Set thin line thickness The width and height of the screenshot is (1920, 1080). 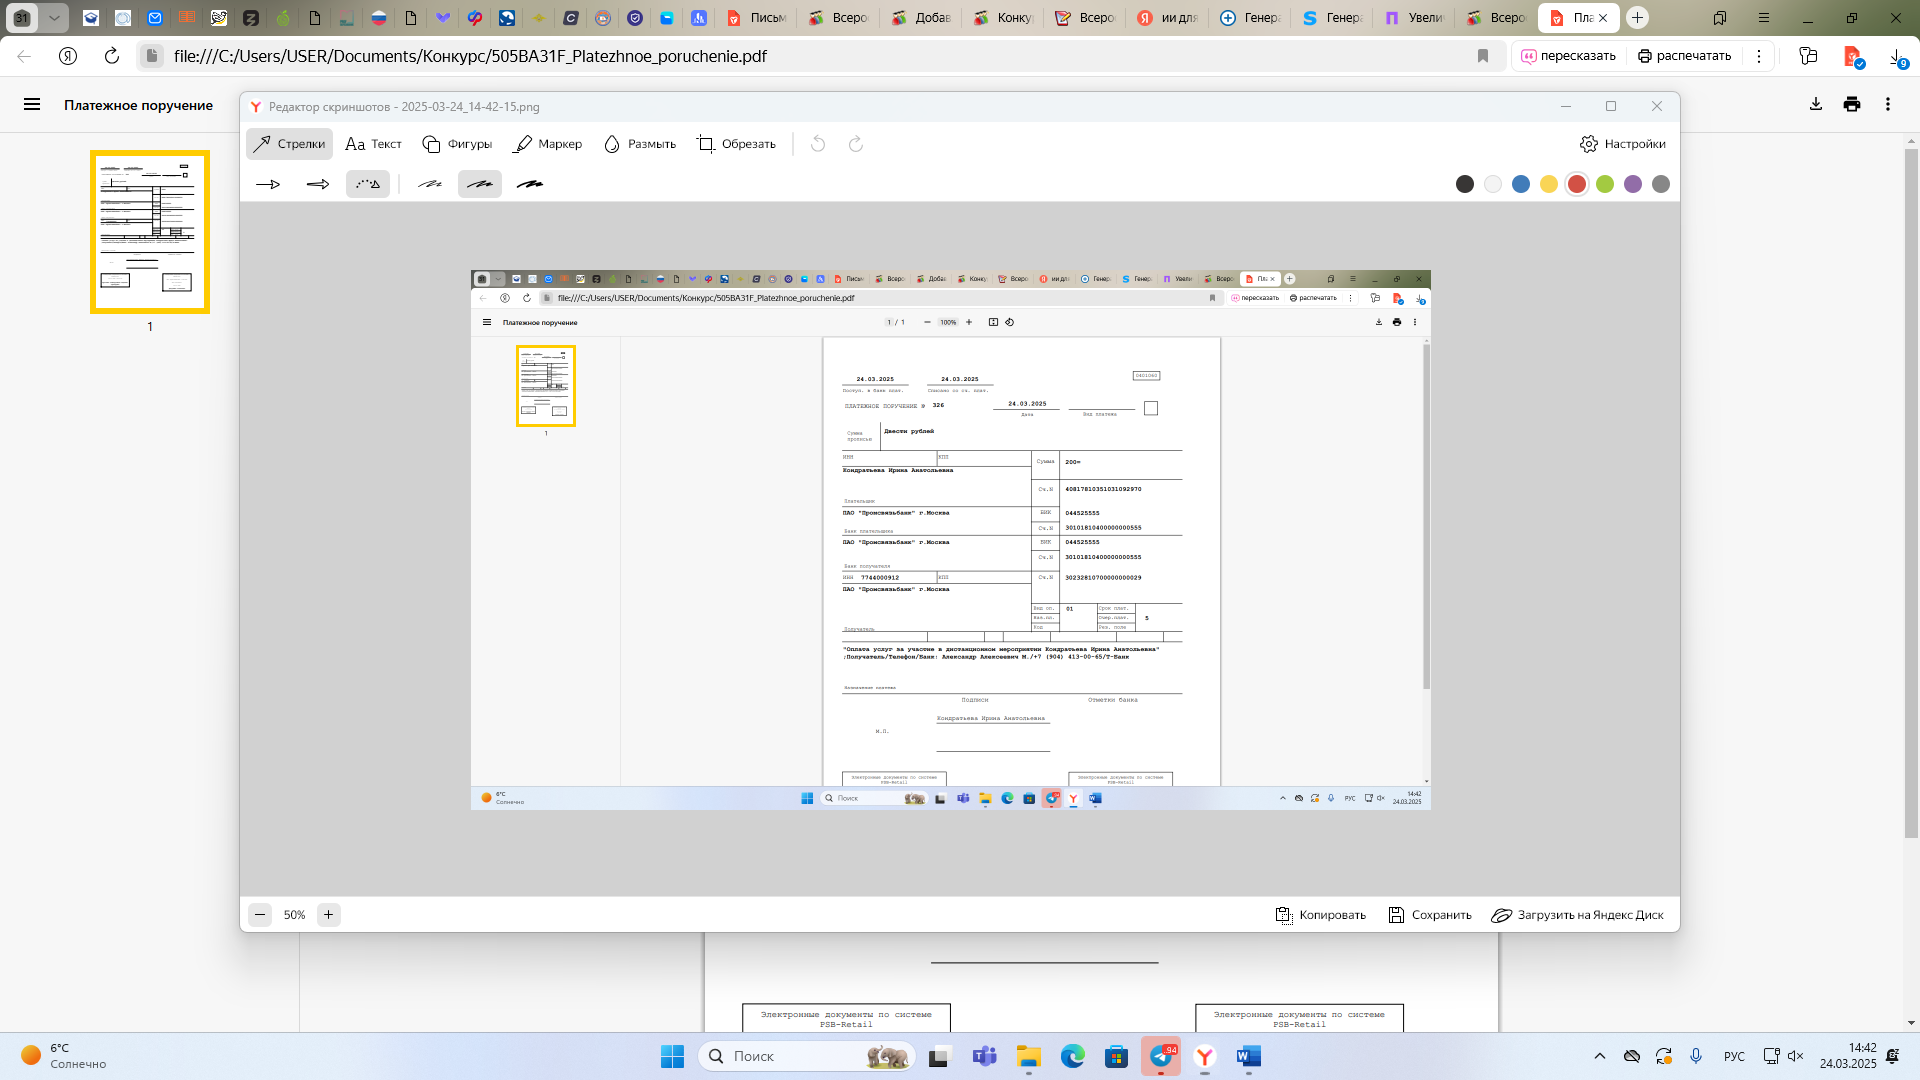[430, 184]
